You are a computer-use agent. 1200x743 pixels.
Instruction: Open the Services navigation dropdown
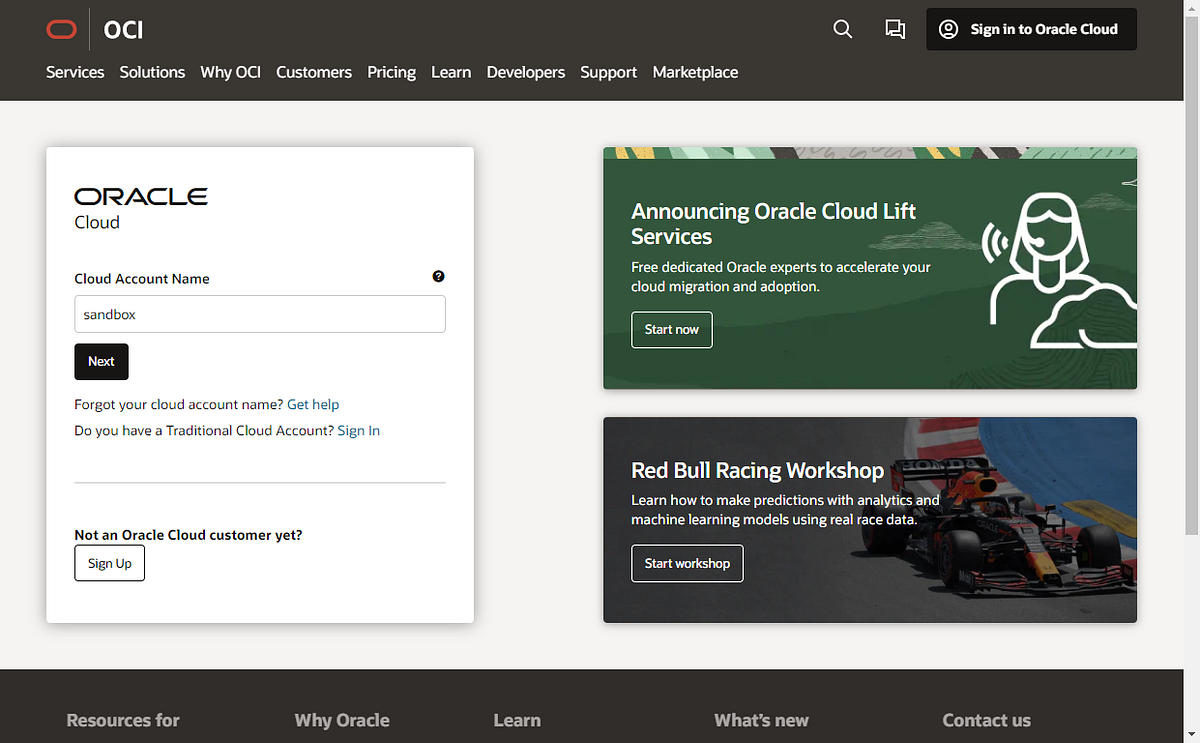tap(75, 72)
